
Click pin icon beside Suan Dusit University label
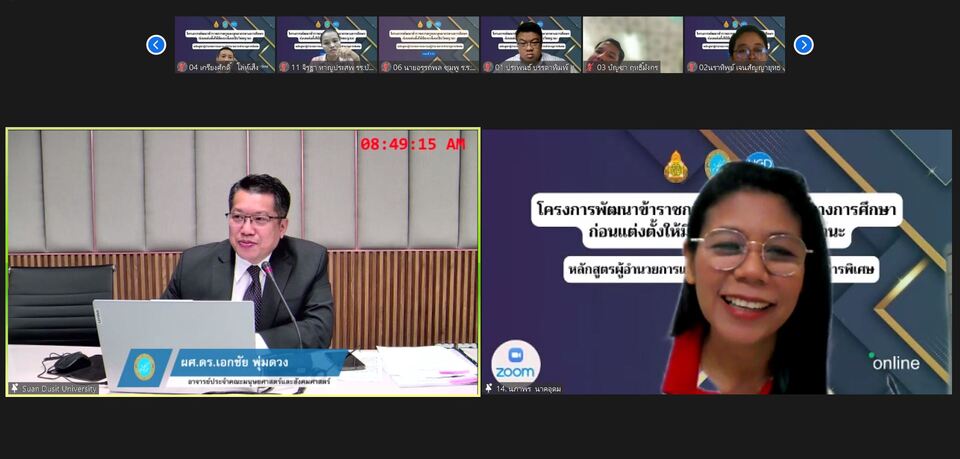(x=15, y=388)
